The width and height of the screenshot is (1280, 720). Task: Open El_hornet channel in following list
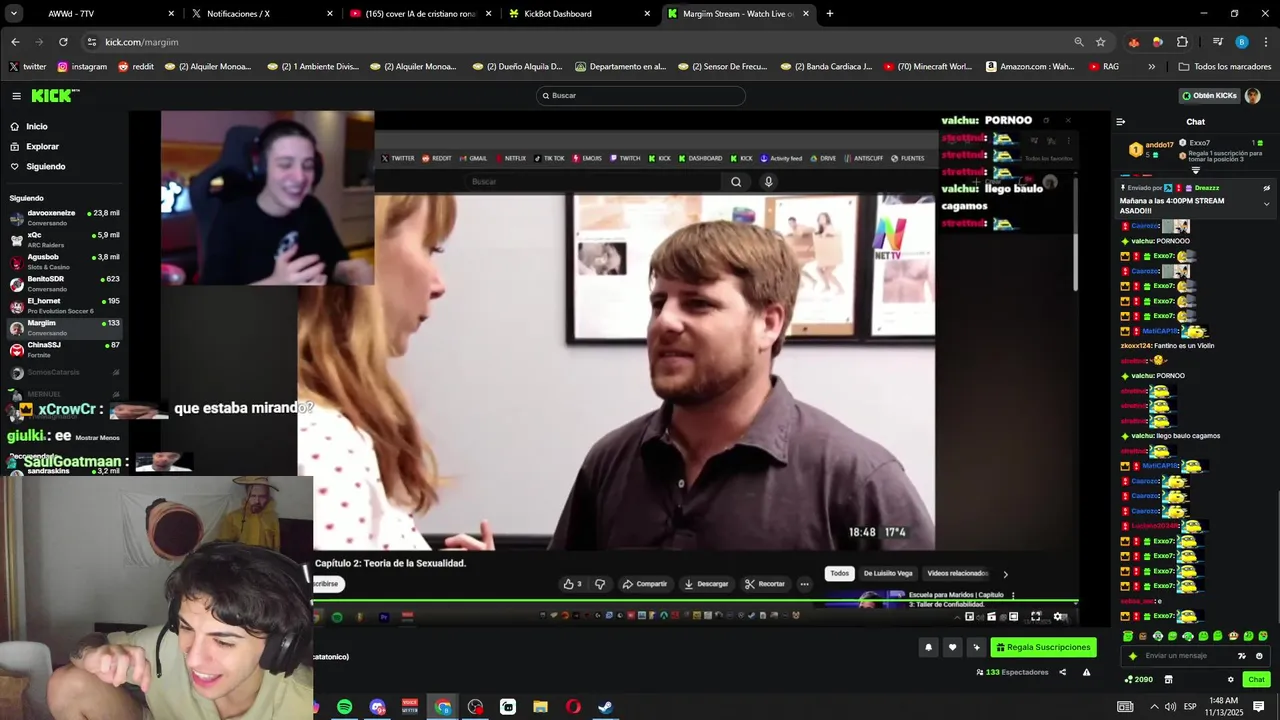pos(64,305)
